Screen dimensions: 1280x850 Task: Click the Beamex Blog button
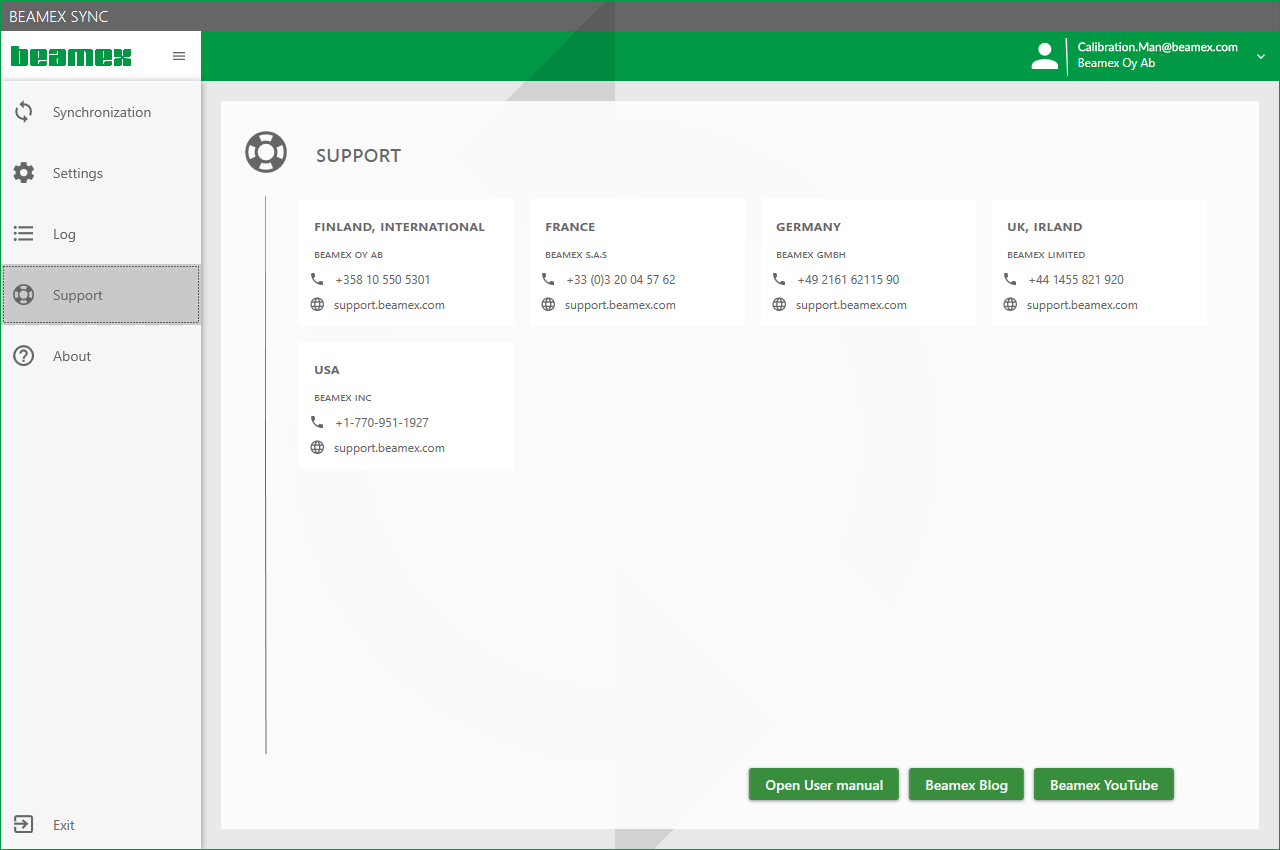pyautogui.click(x=966, y=785)
